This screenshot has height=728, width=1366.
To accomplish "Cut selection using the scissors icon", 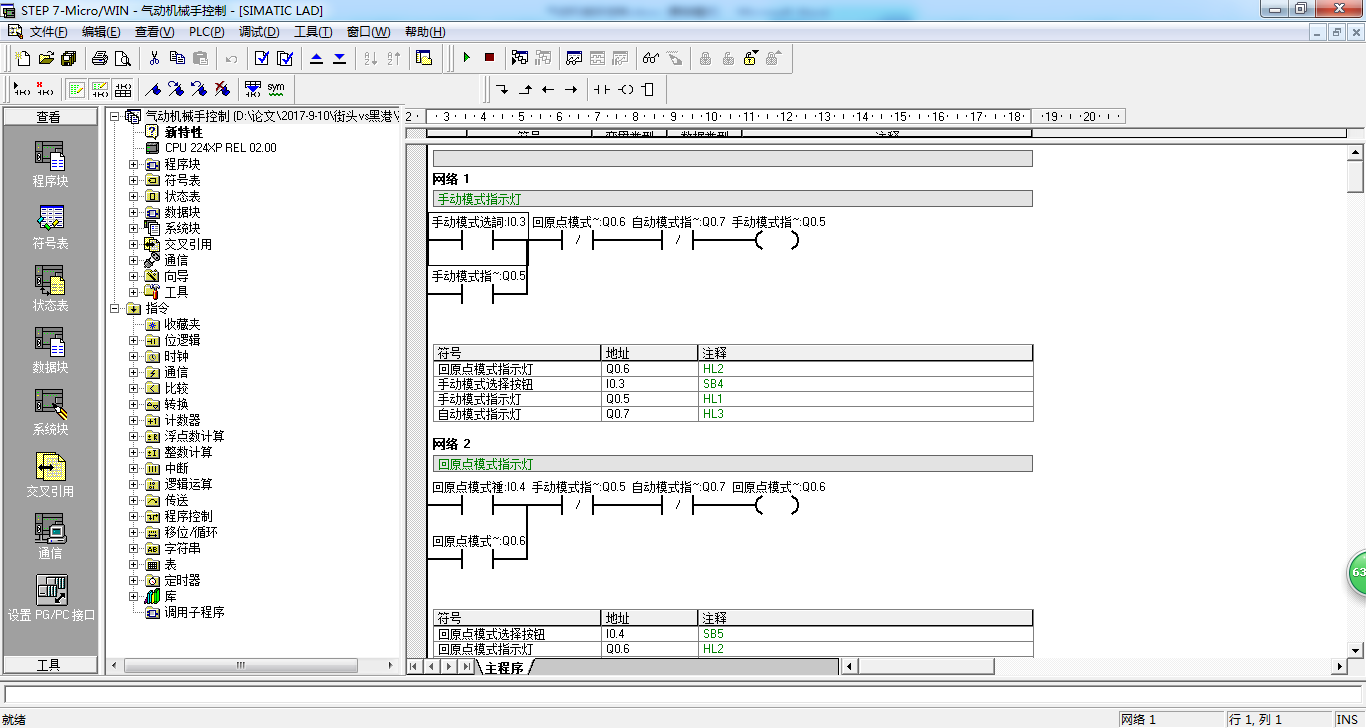I will point(155,58).
